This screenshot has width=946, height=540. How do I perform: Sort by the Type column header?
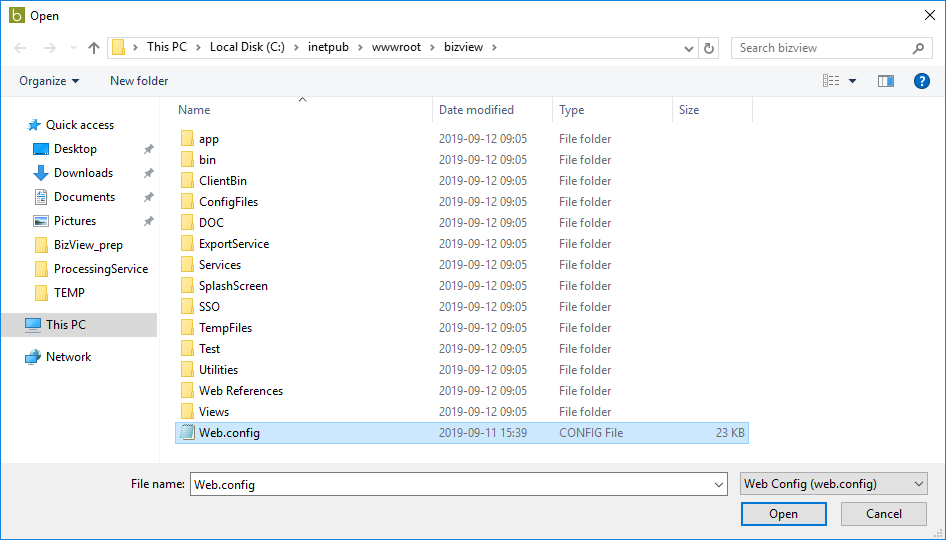[571, 110]
